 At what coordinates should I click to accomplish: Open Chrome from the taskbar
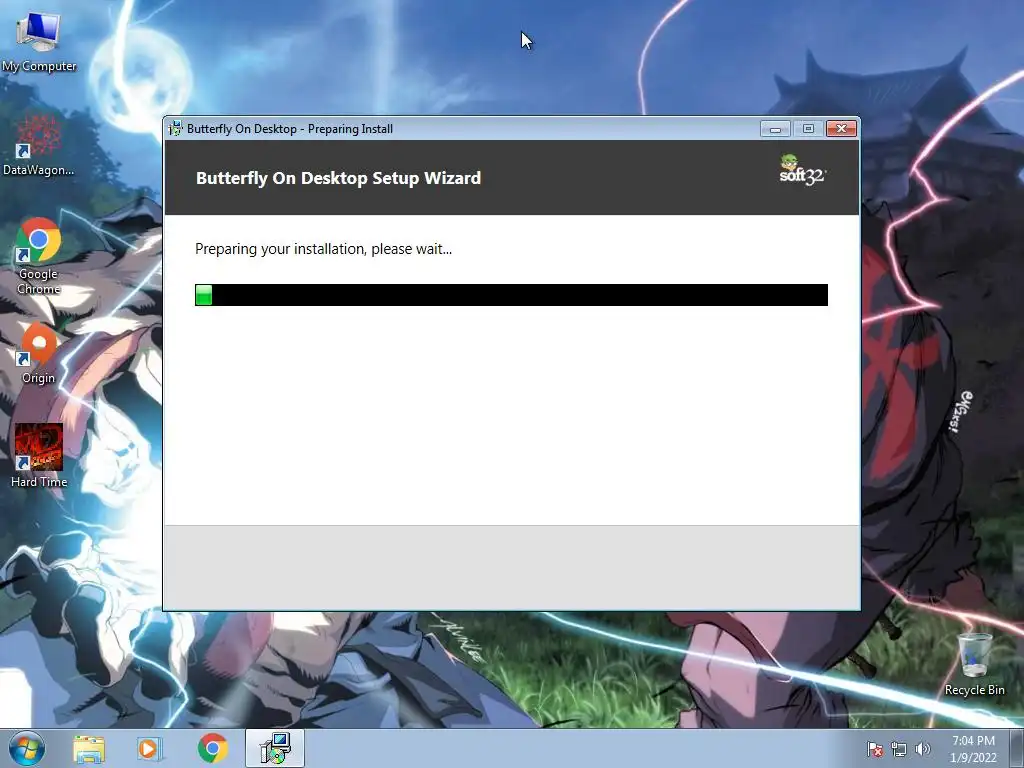(213, 749)
